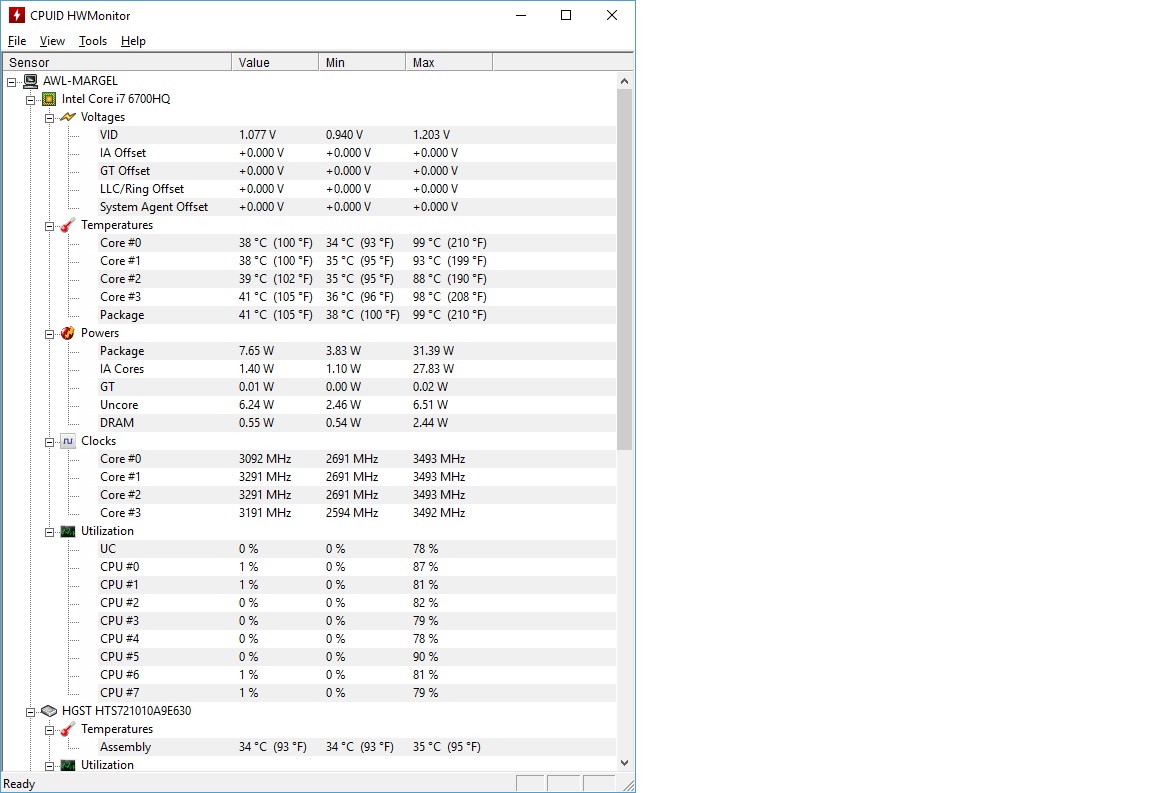Screen dimensions: 1152x793
Task: Click the Value column header
Action: click(275, 62)
